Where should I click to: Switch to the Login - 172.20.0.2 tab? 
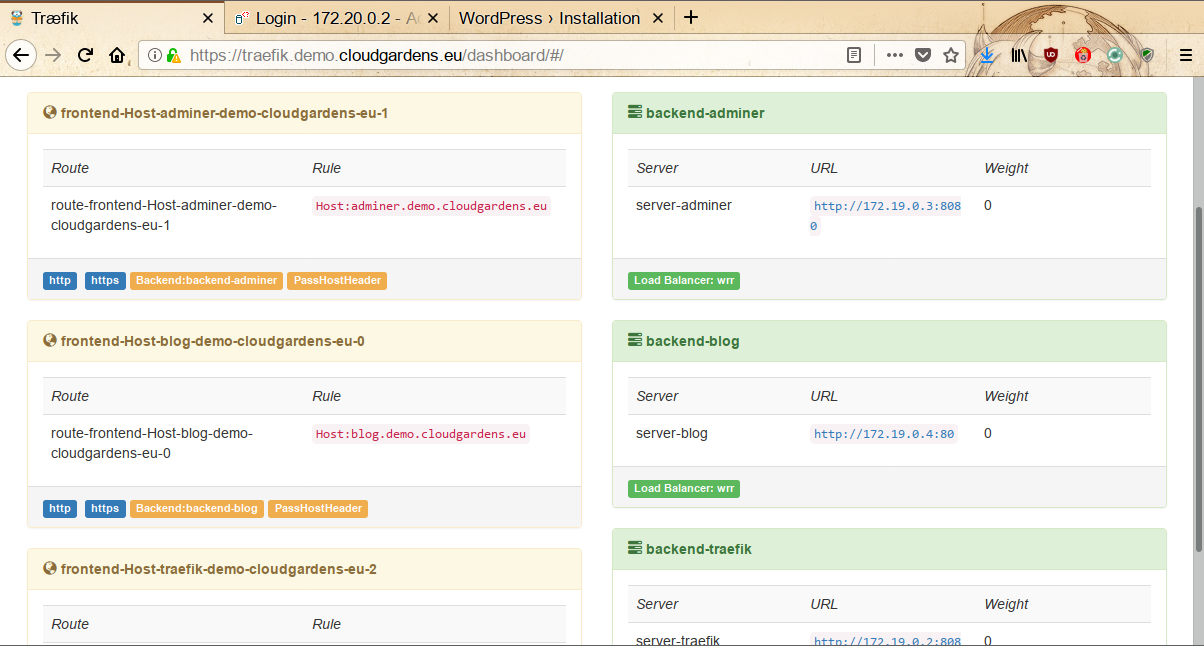coord(336,18)
